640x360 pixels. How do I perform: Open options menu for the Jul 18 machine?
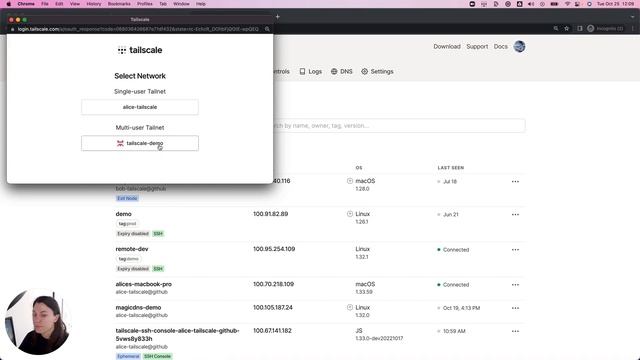[515, 182]
